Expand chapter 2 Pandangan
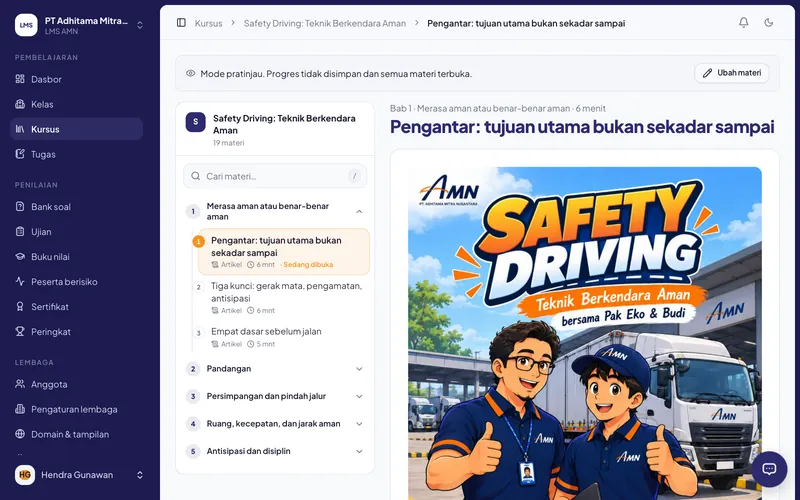 tap(276, 369)
